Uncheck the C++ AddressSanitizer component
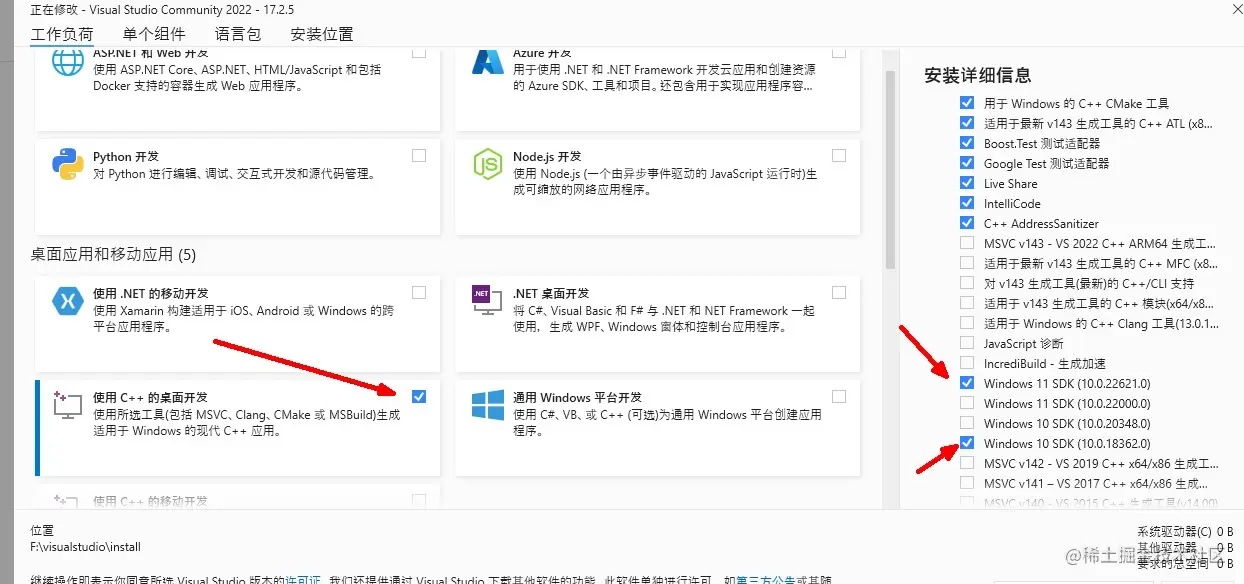This screenshot has width=1244, height=584. [967, 223]
